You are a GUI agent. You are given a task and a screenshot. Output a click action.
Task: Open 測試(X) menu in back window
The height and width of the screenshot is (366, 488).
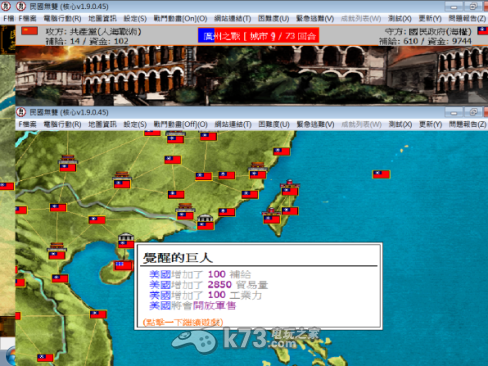pyautogui.click(x=400, y=18)
